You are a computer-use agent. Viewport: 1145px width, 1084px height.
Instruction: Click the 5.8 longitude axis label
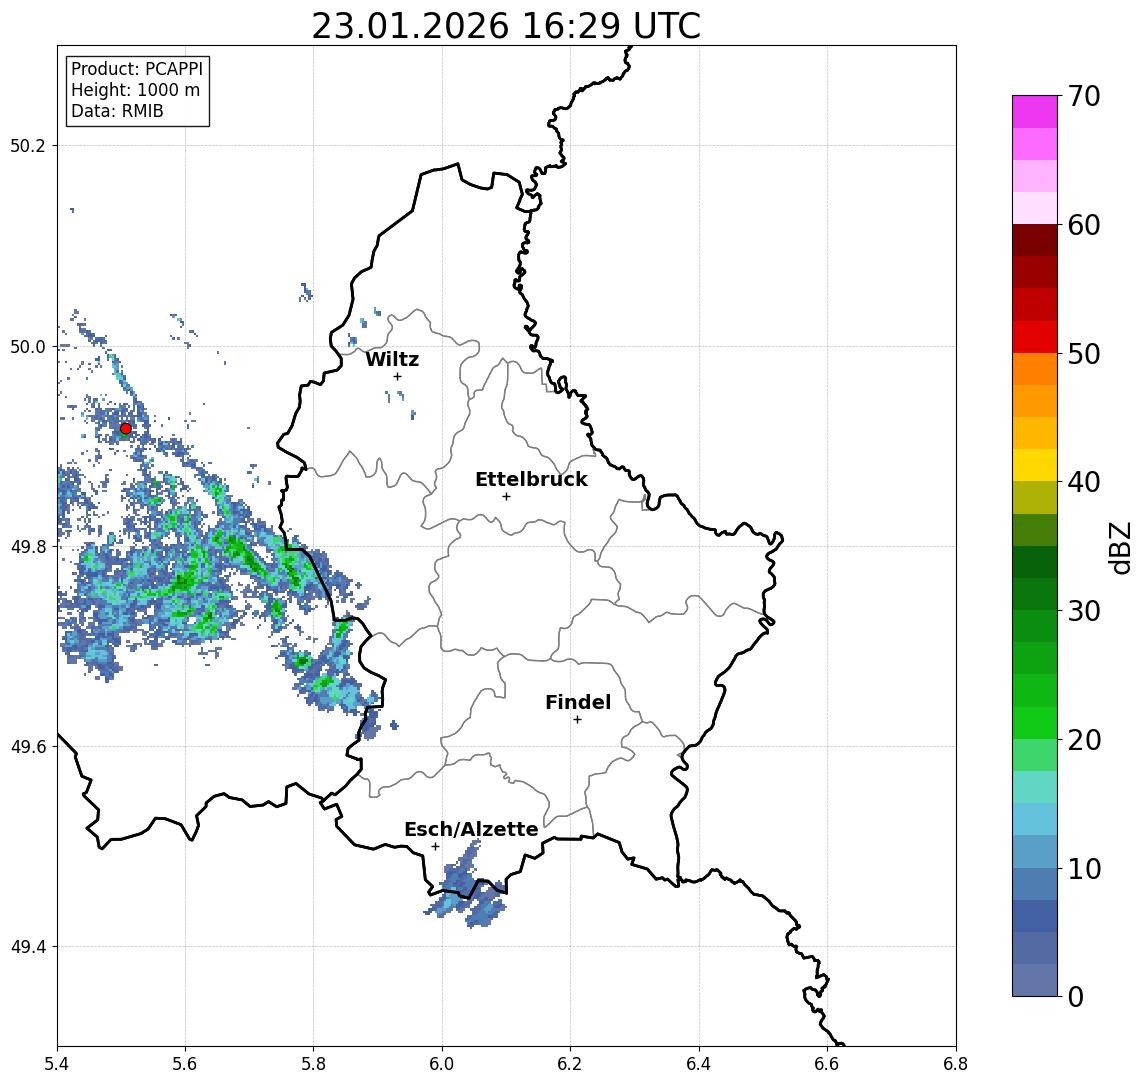313,1064
